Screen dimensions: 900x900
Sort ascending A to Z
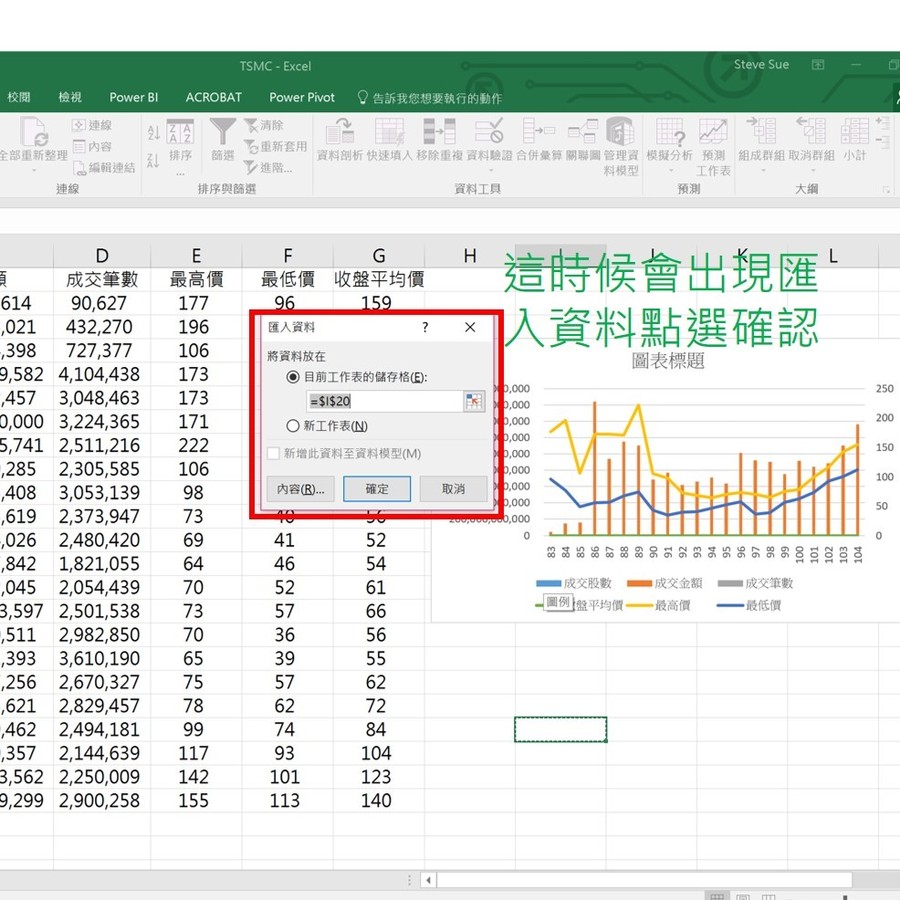(153, 133)
